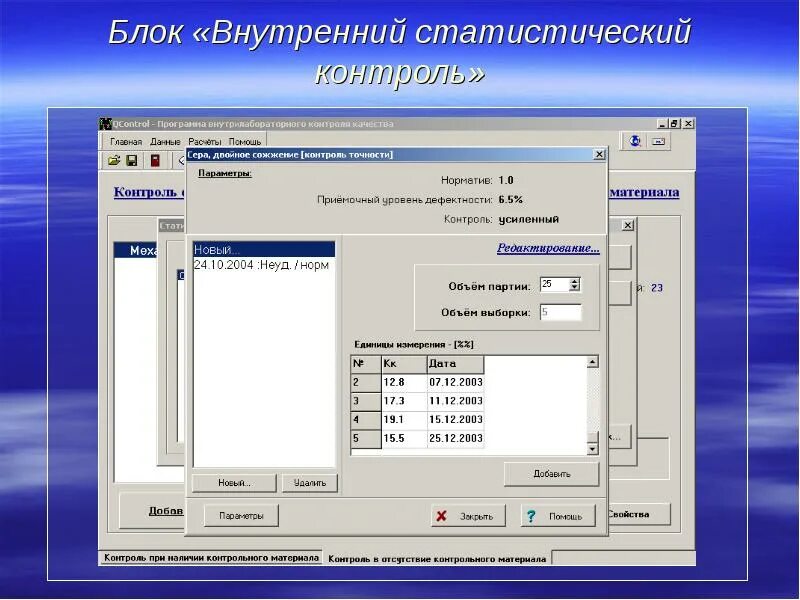Image resolution: width=800 pixels, height=600 pixels.
Task: Select the cell with value 15.5
Action: (x=404, y=439)
